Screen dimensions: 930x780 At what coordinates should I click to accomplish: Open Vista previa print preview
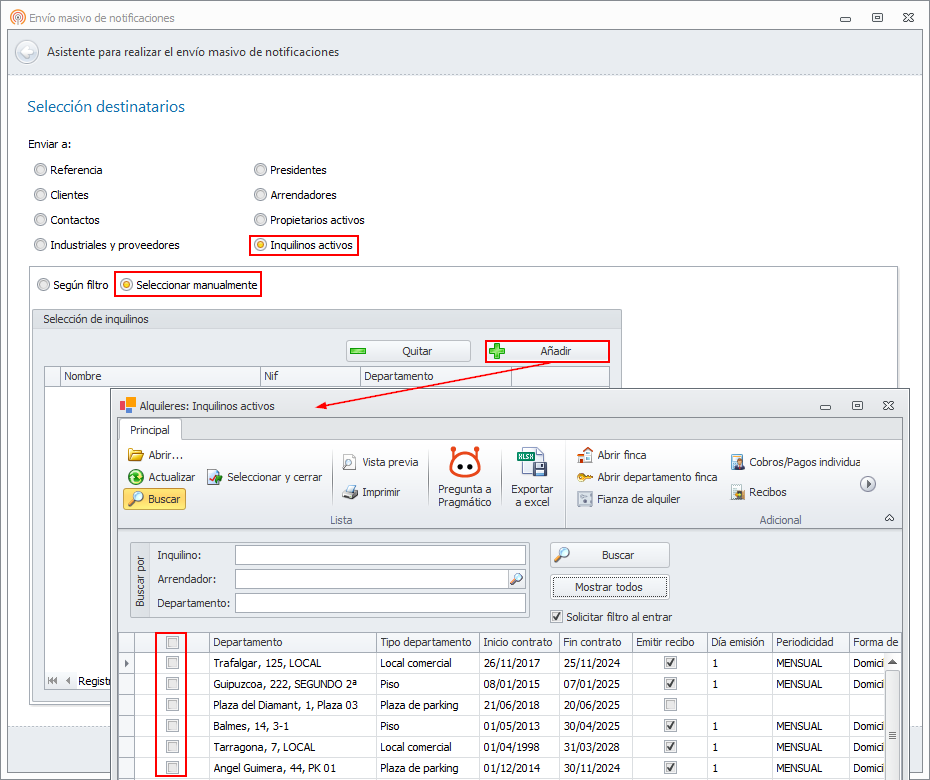tap(349, 462)
